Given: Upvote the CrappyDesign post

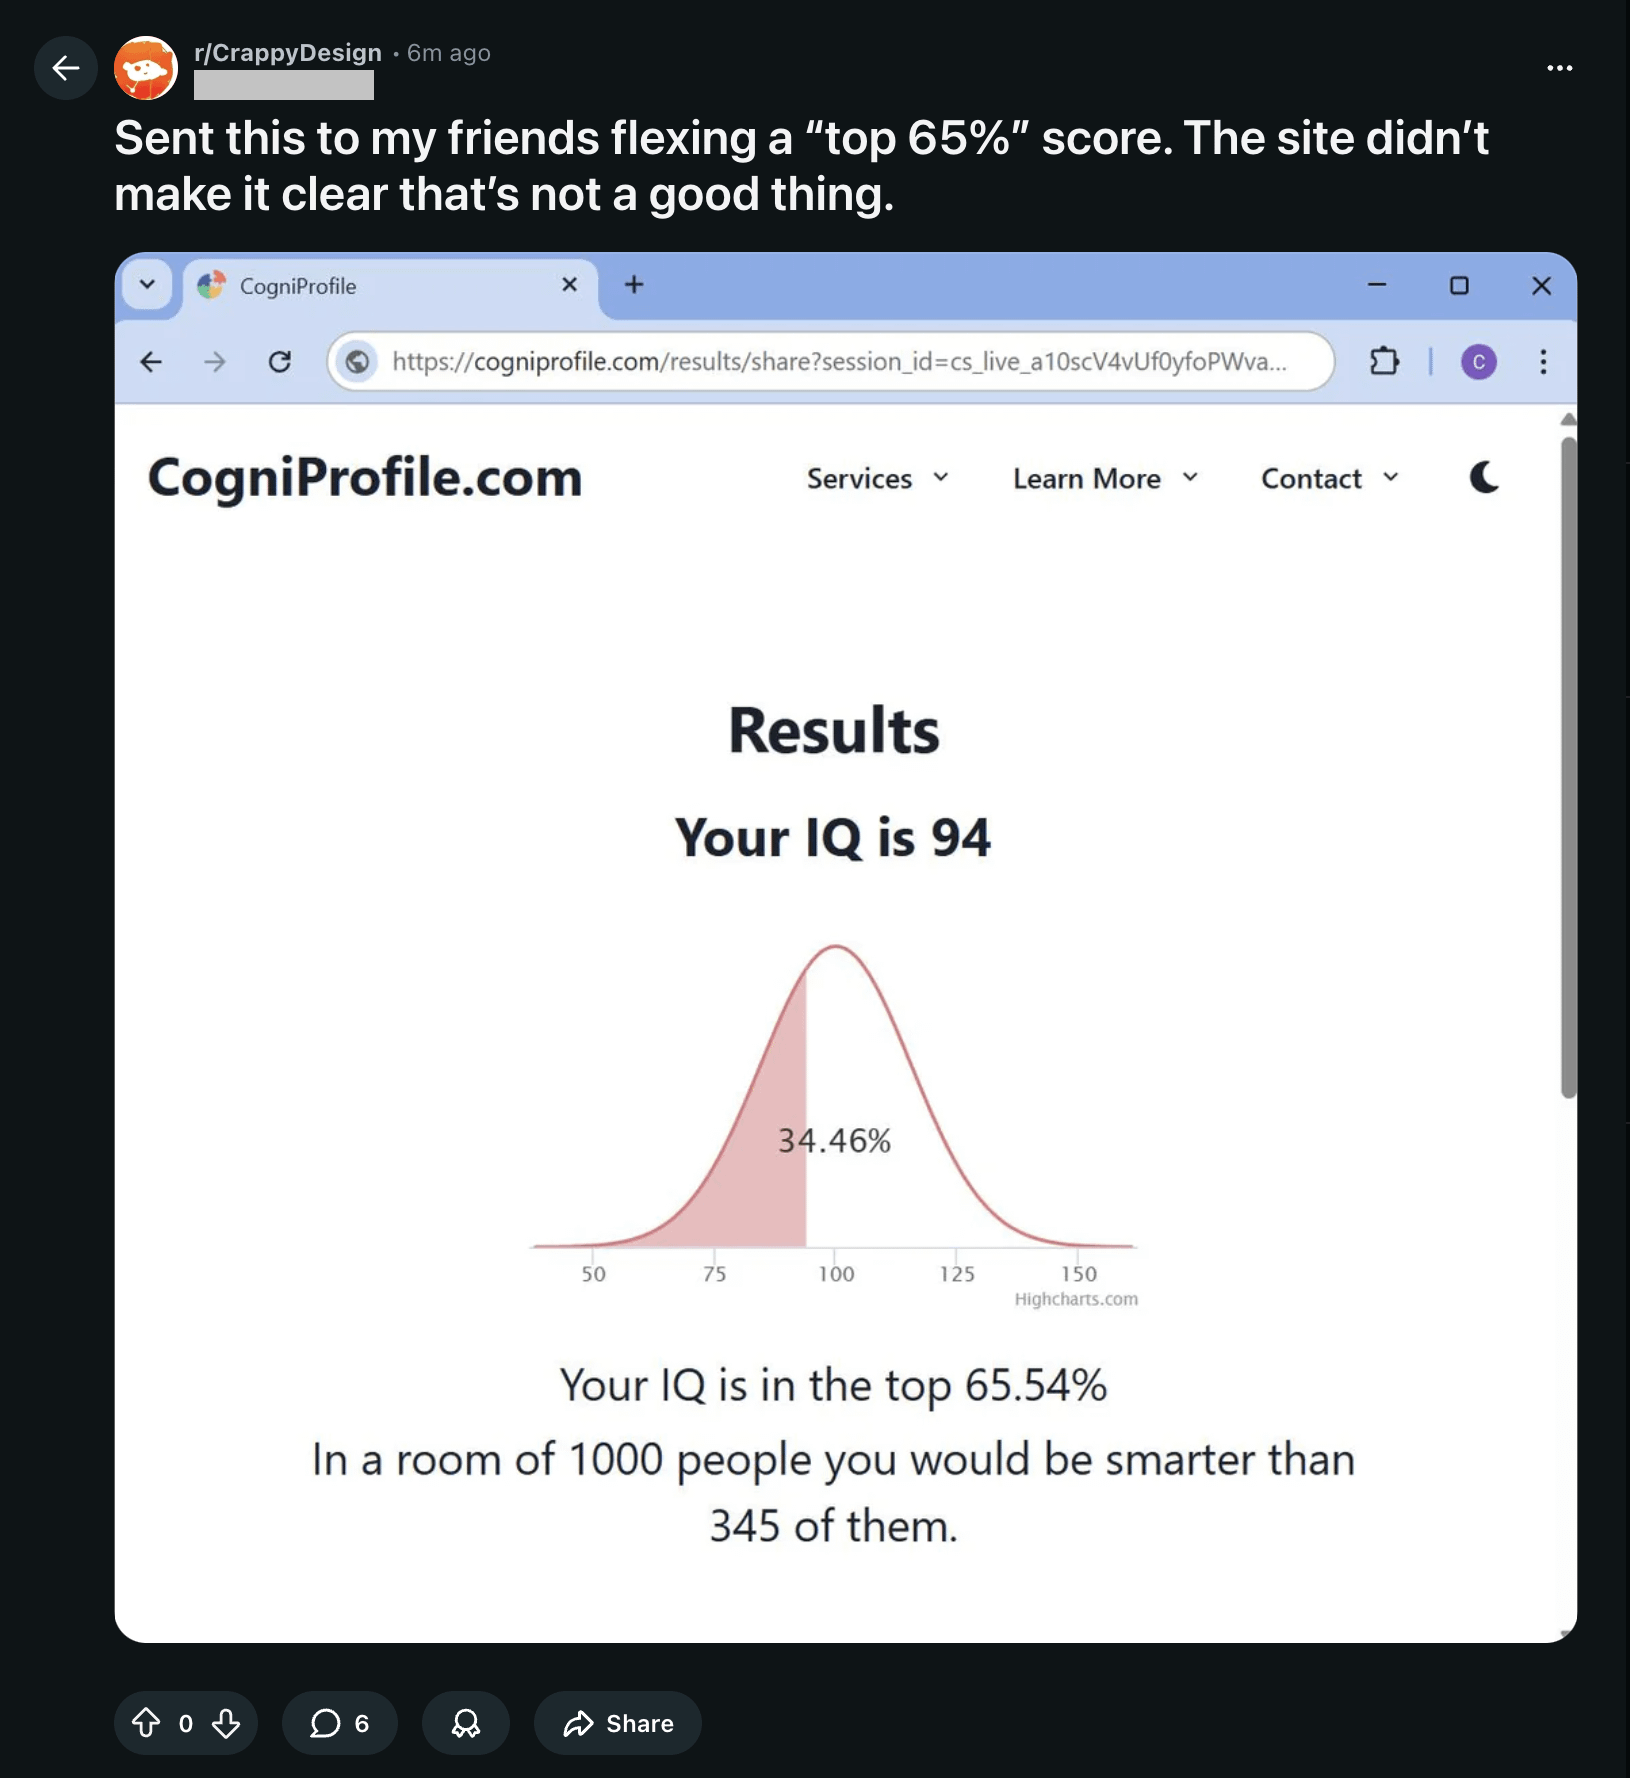Looking at the screenshot, I should [146, 1722].
